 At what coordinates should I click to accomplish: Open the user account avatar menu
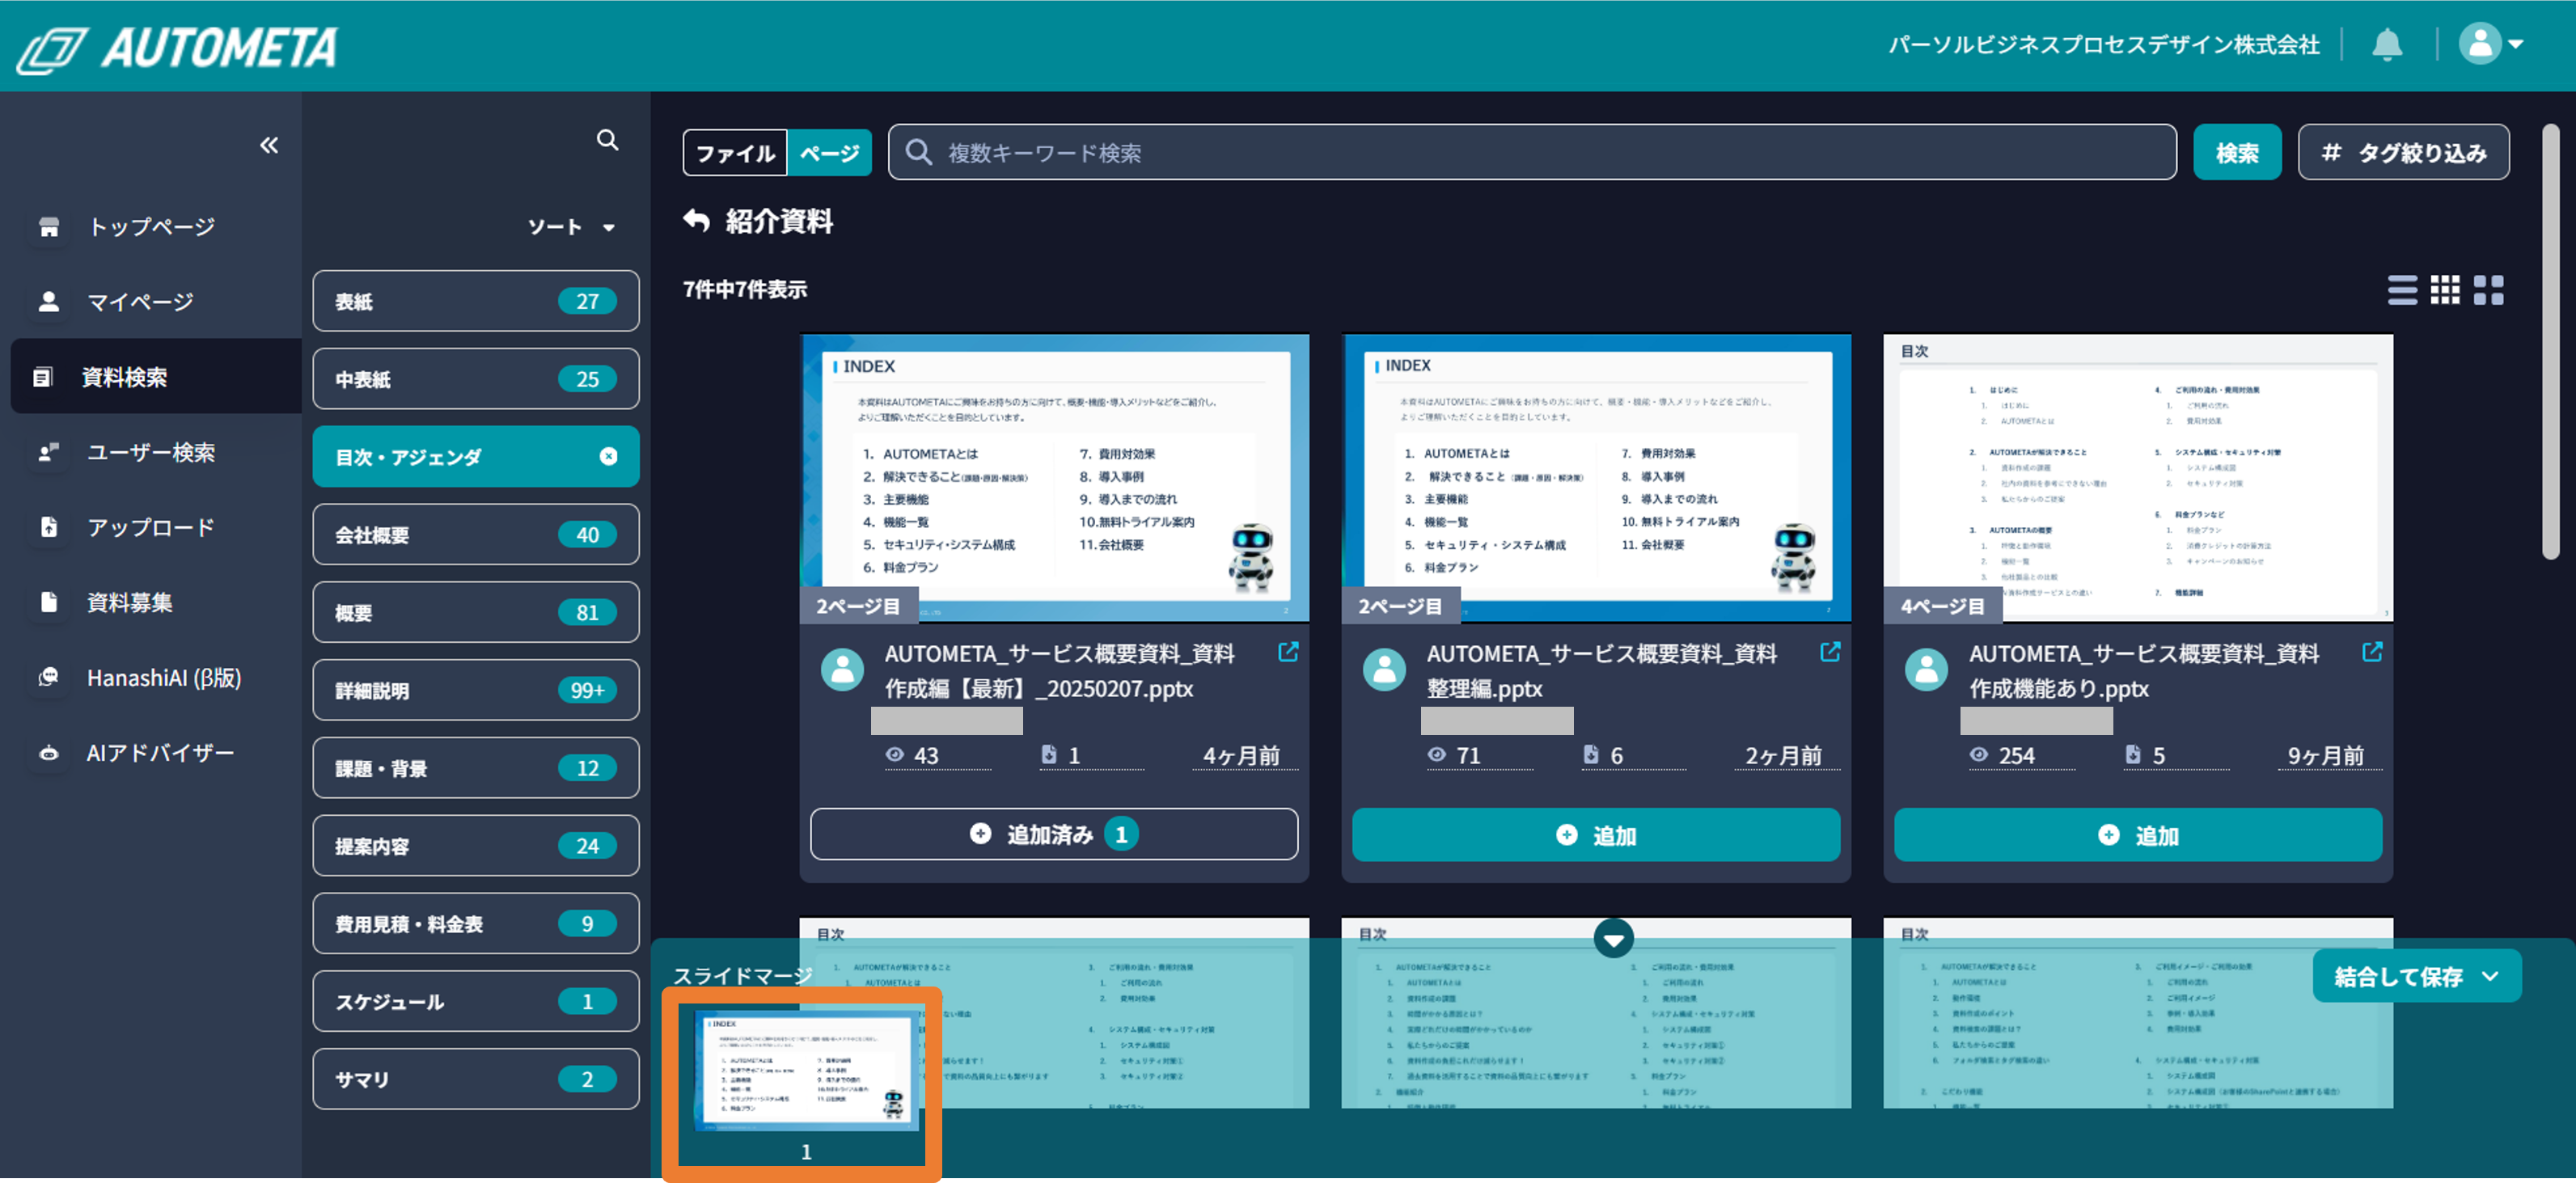click(2491, 44)
